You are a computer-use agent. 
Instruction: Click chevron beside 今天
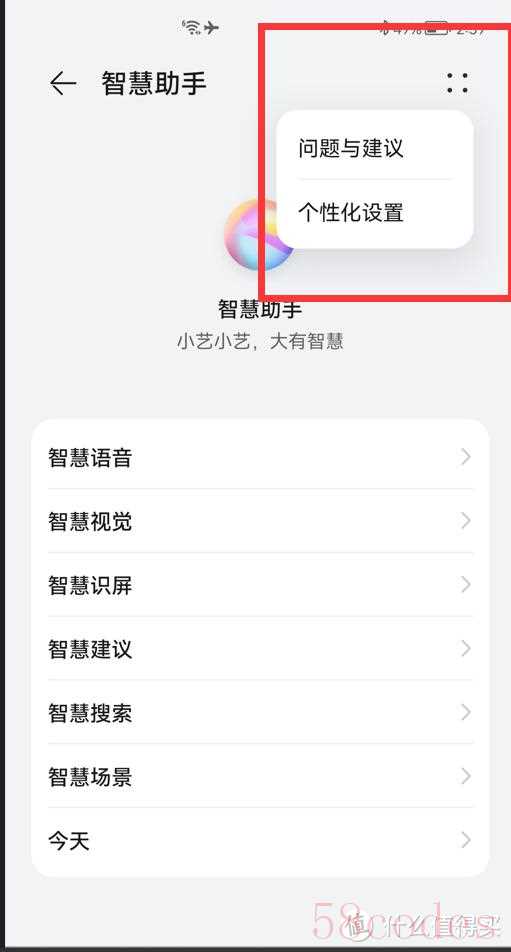(x=465, y=840)
